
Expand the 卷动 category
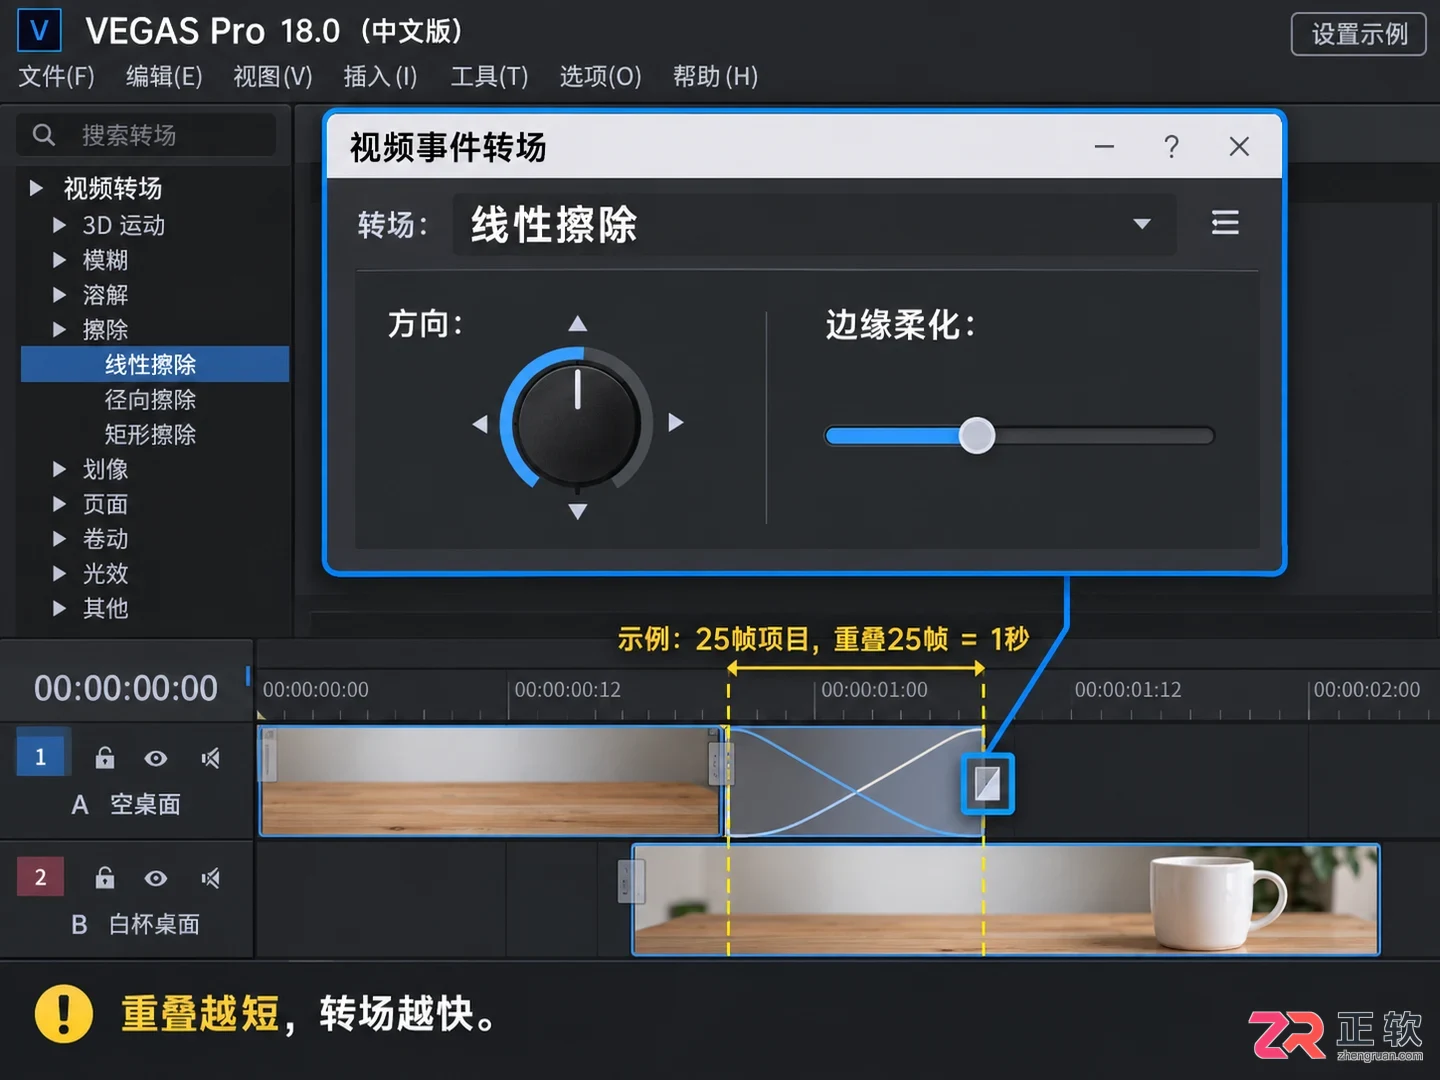59,539
